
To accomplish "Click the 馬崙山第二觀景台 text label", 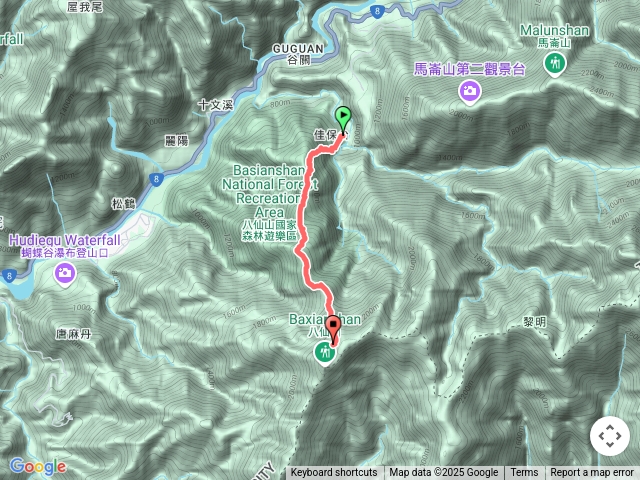I will click(x=469, y=69).
